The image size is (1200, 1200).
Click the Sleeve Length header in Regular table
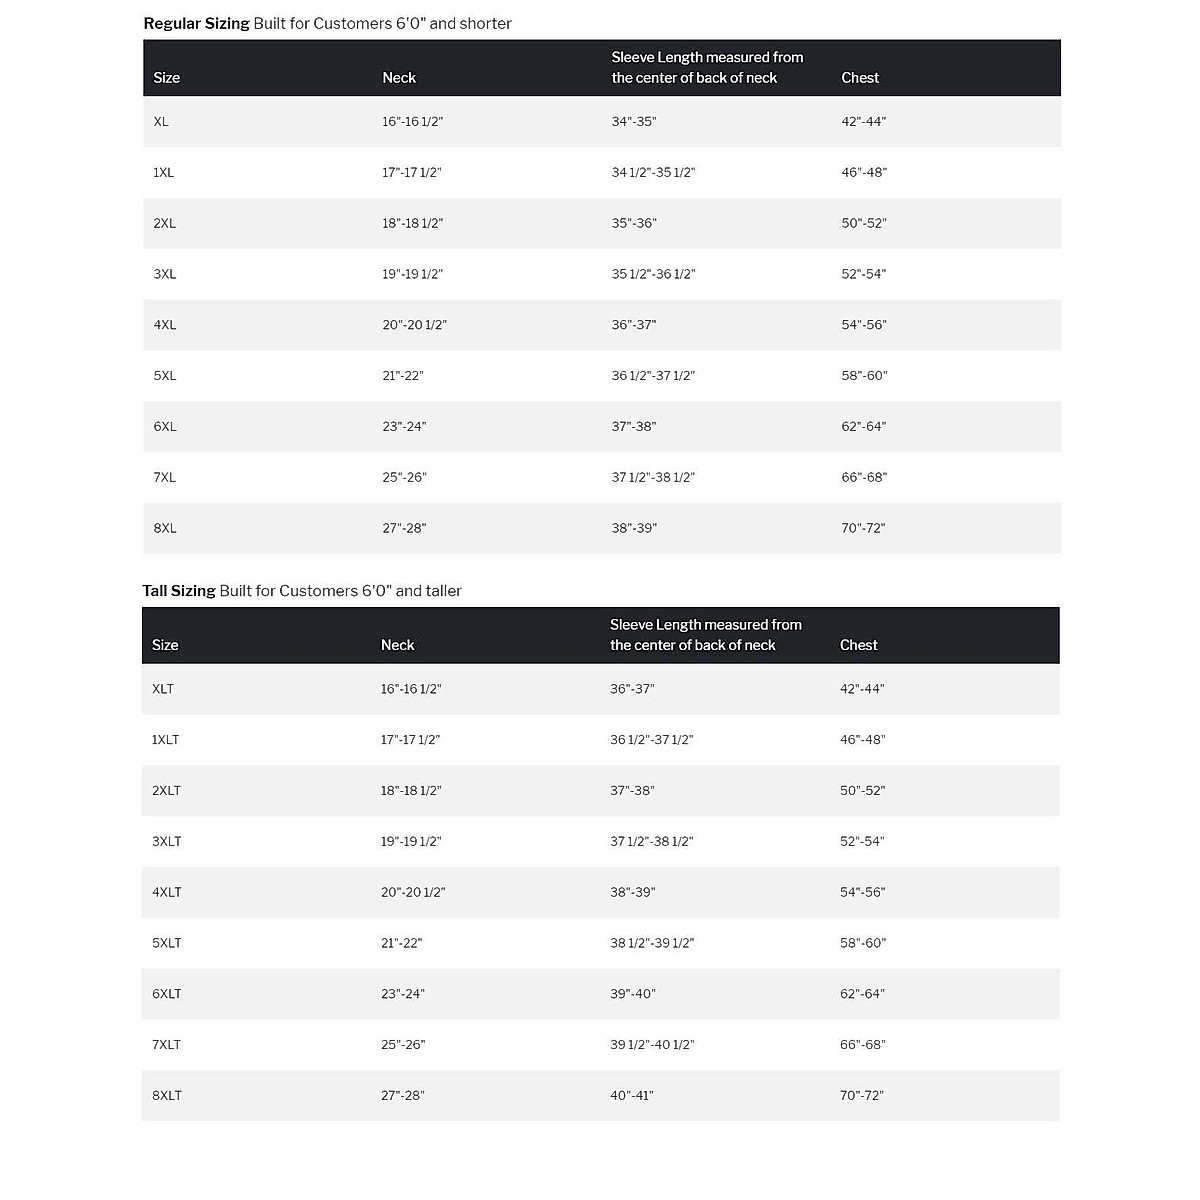coord(707,67)
